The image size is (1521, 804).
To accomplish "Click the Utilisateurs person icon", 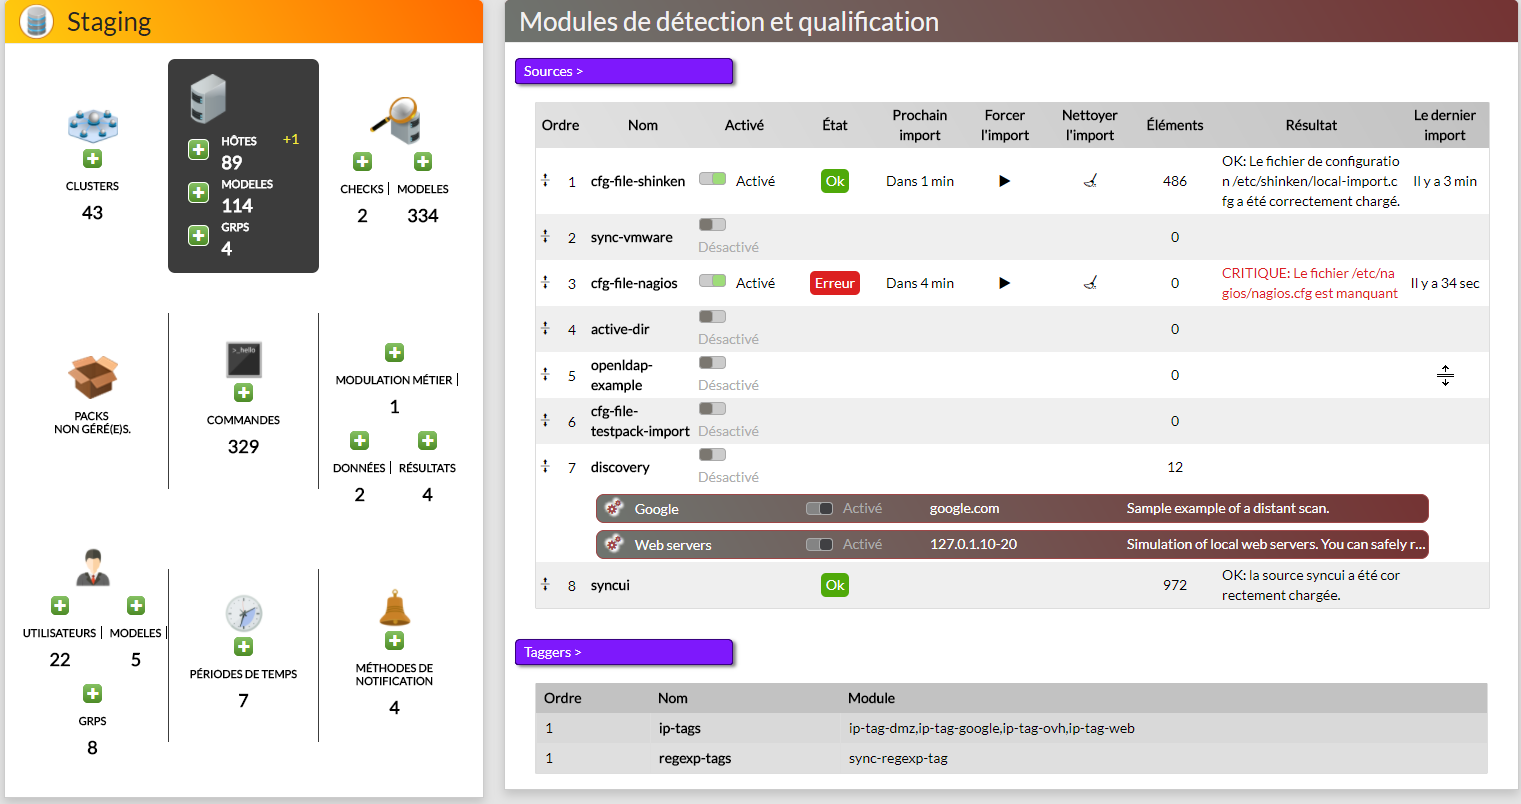I will [92, 567].
